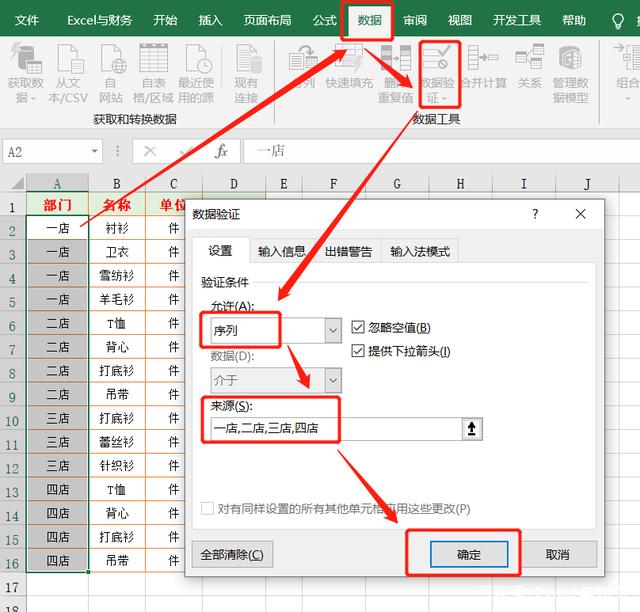Toggle the 提供下拉箭头 checkbox
This screenshot has height=612, width=640.
(360, 351)
